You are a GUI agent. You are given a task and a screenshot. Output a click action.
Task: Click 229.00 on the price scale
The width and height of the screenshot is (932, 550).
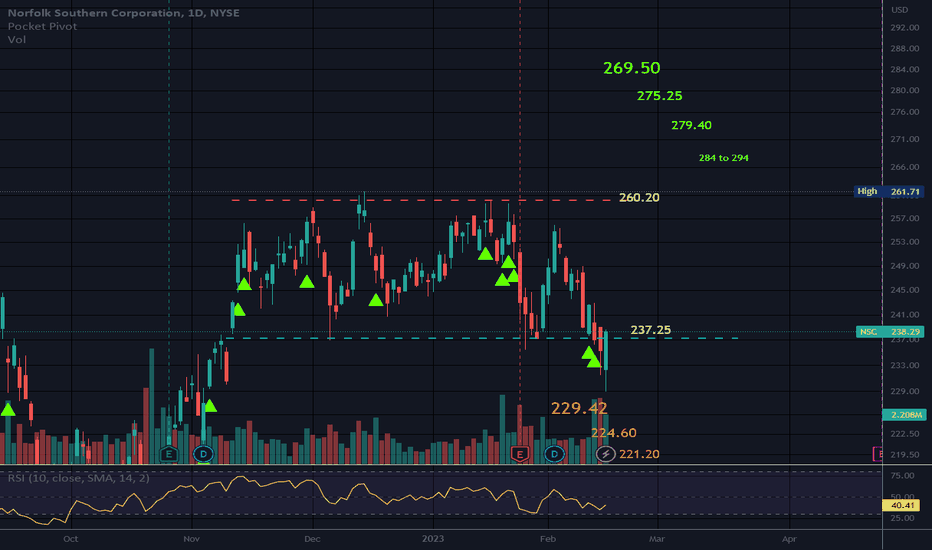tap(905, 391)
